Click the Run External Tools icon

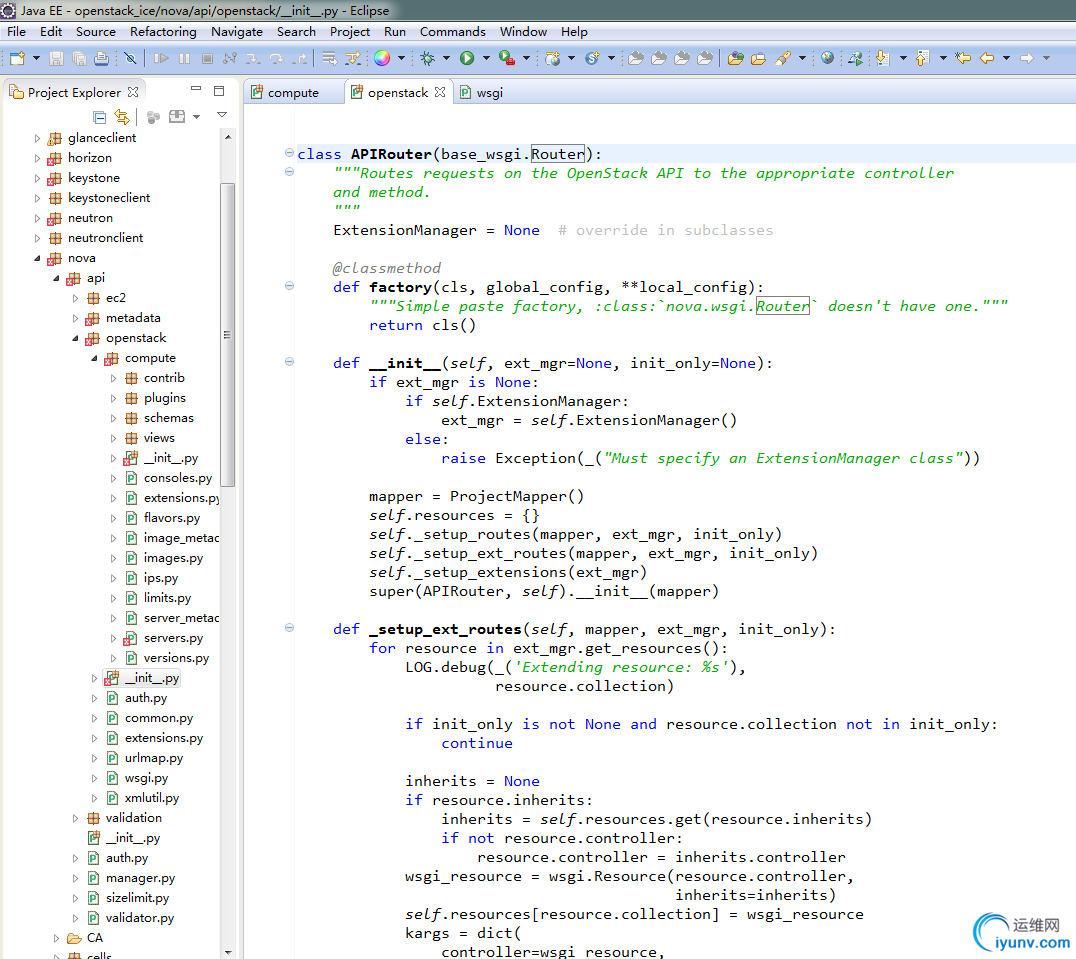click(x=506, y=58)
